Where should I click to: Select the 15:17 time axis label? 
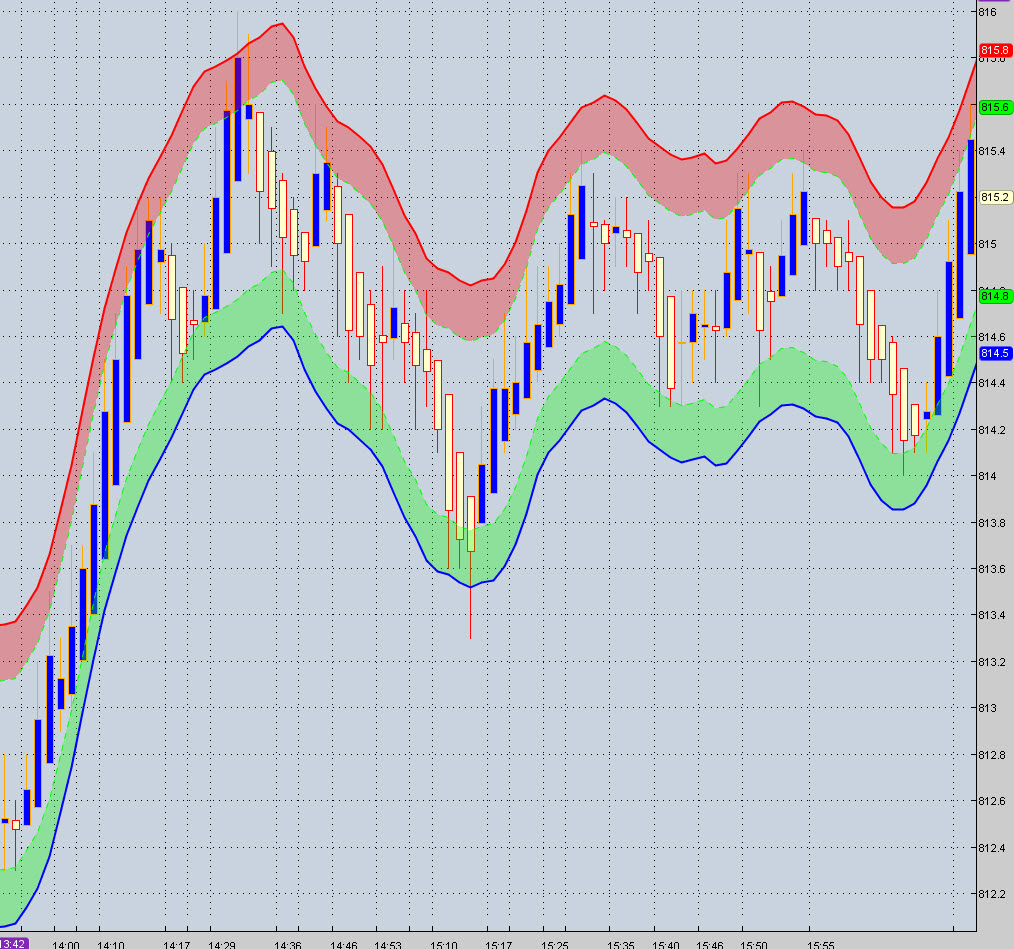(499, 945)
